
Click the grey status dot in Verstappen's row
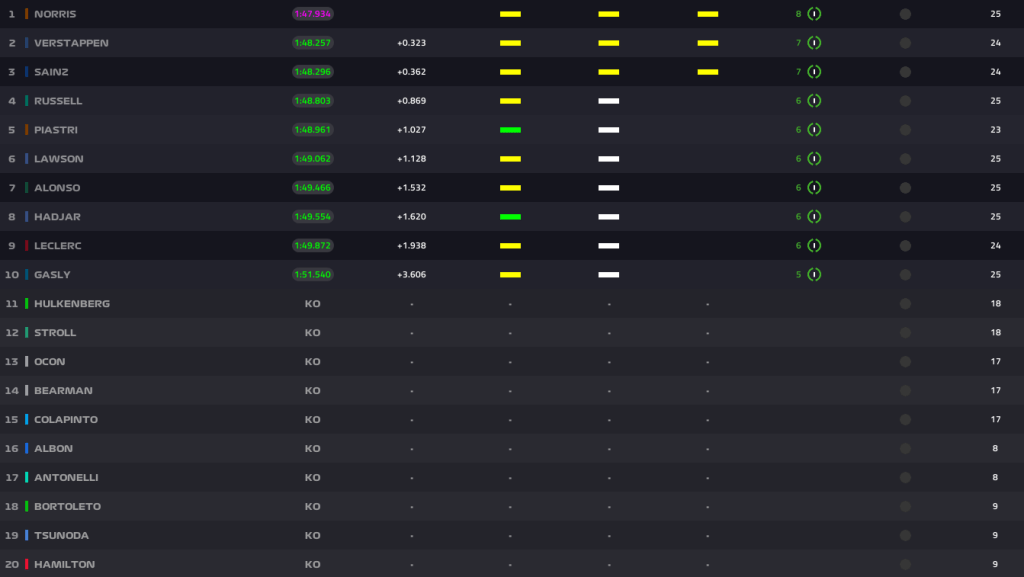(905, 43)
